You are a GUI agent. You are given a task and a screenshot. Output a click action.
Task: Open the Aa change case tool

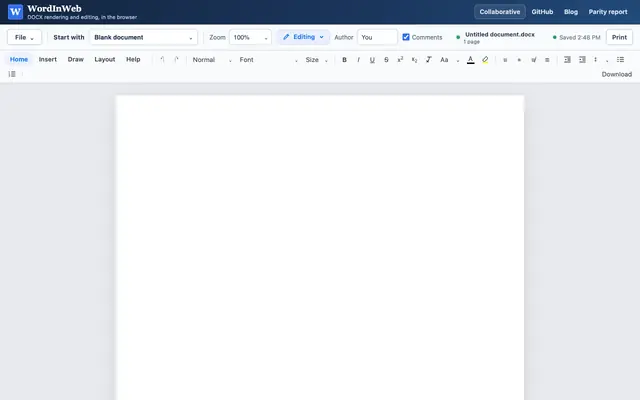444,60
